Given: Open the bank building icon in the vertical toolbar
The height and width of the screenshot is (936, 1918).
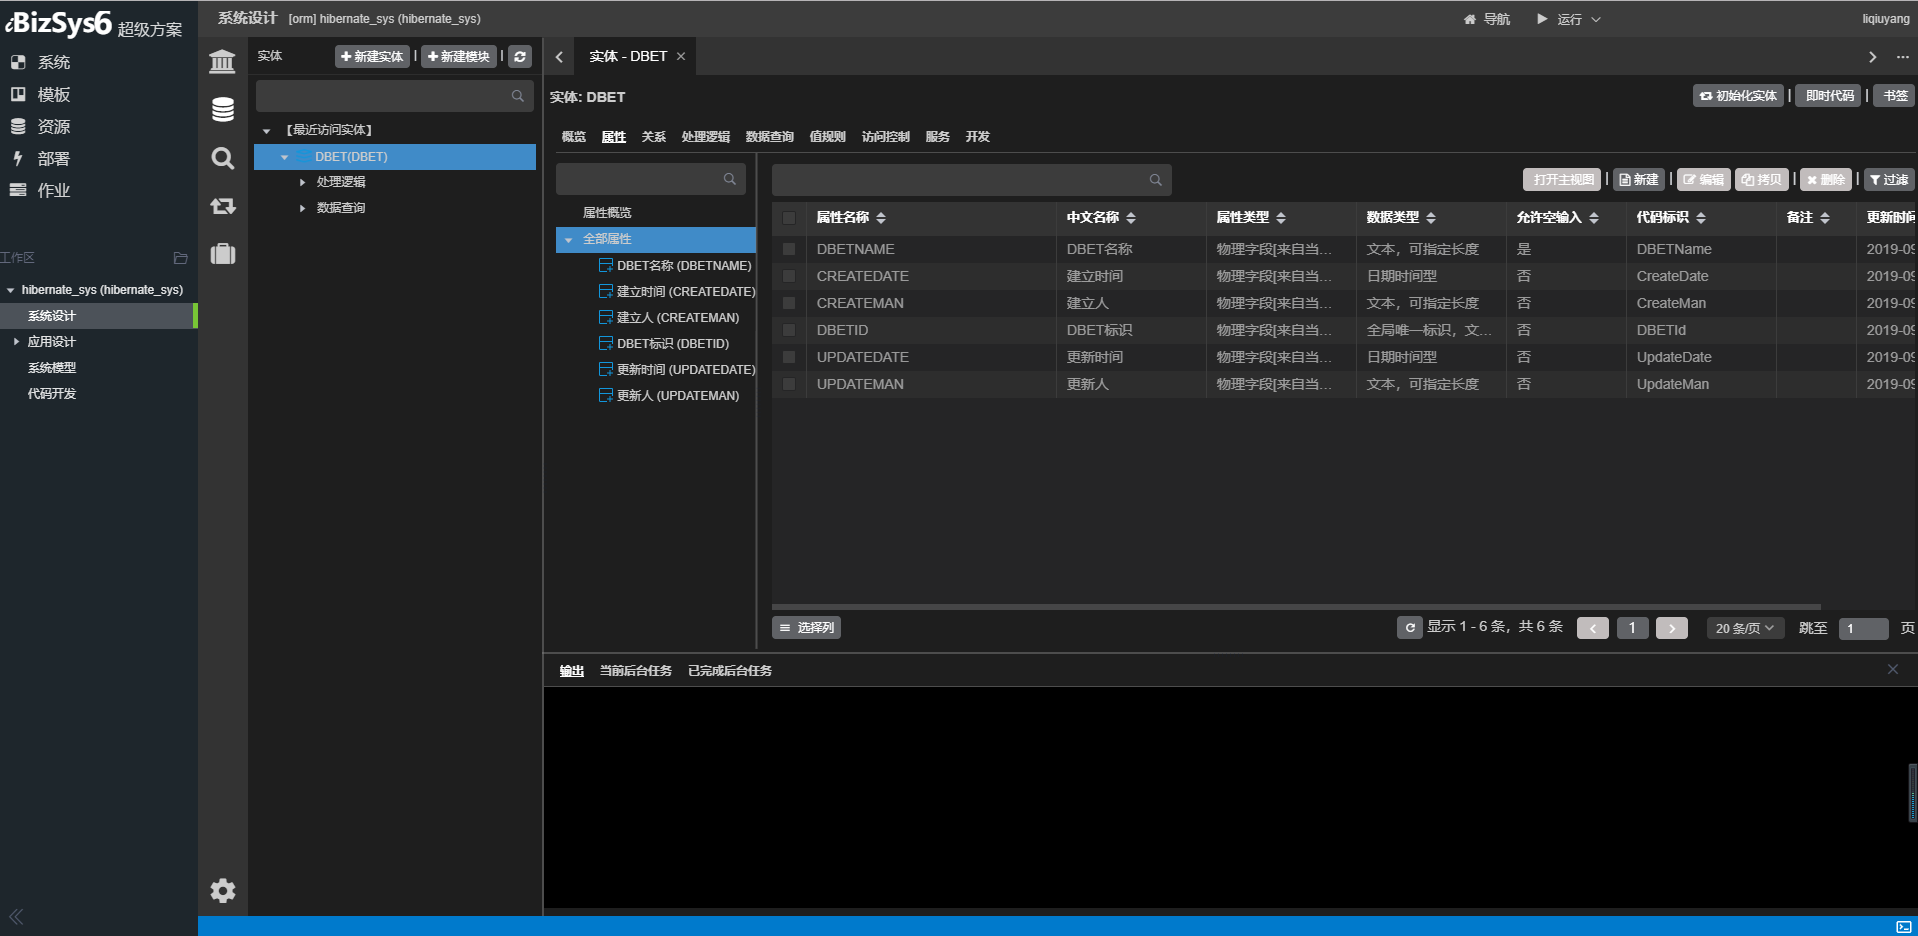Looking at the screenshot, I should point(222,61).
